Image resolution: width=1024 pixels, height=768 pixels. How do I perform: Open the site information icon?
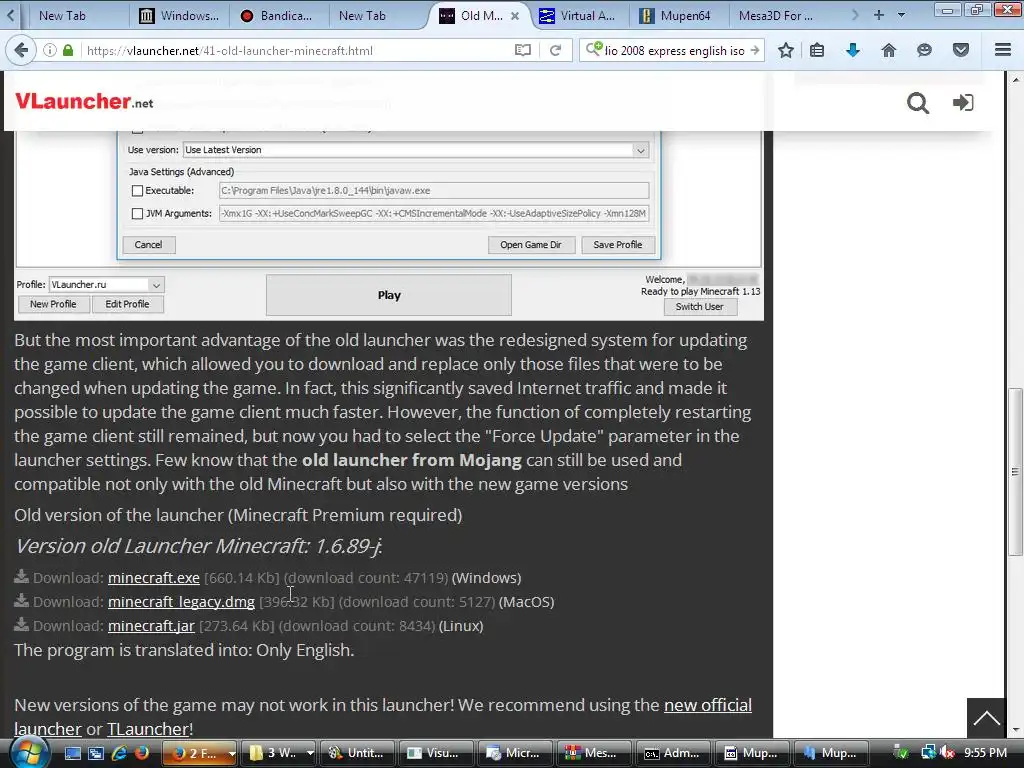50,50
